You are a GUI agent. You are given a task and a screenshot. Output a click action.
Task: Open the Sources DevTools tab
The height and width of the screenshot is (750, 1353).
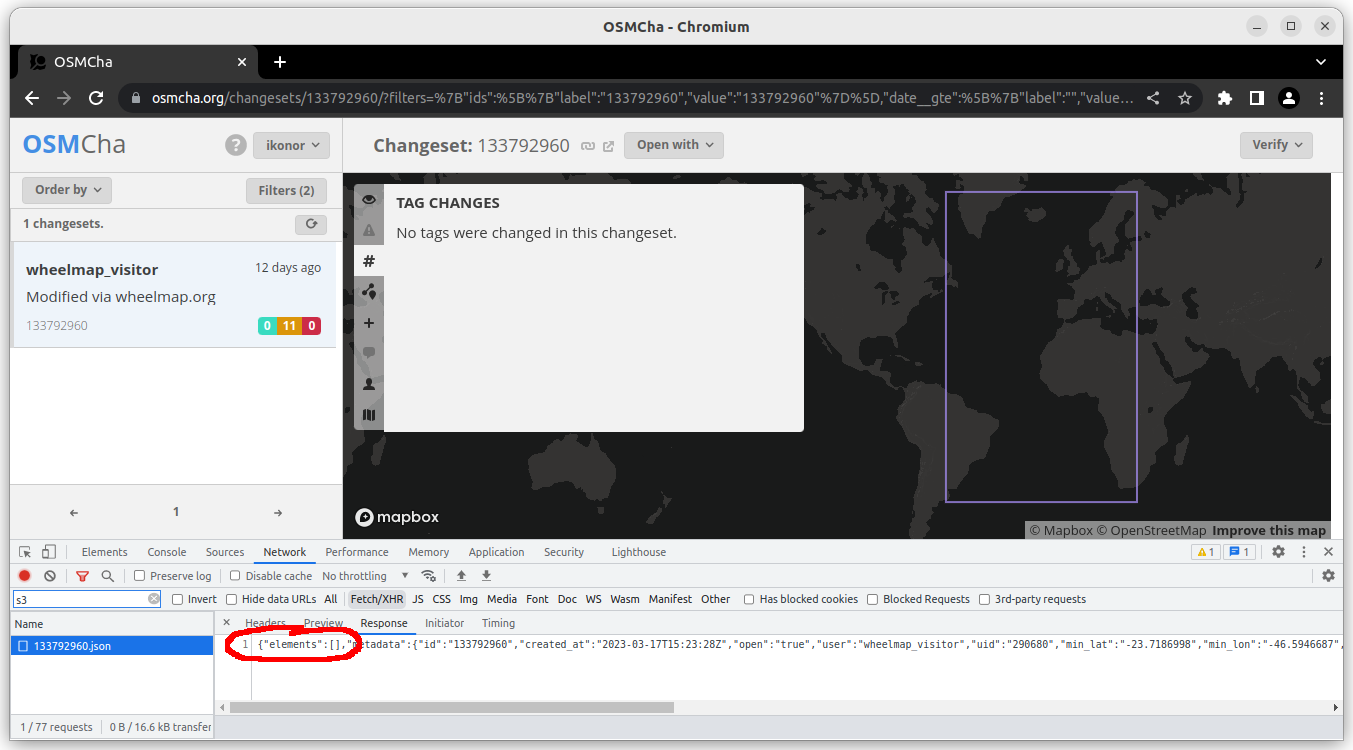[x=225, y=552]
